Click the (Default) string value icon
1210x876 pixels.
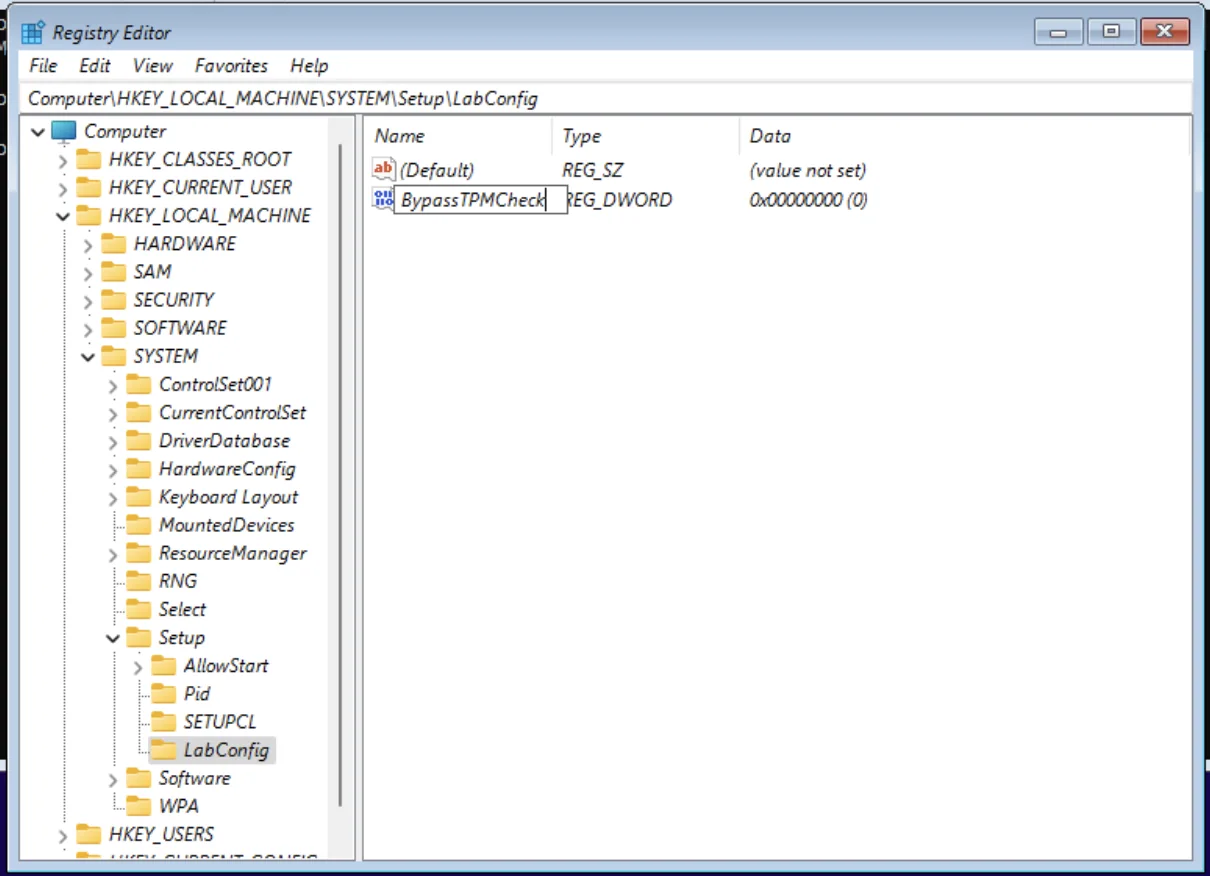(x=383, y=169)
